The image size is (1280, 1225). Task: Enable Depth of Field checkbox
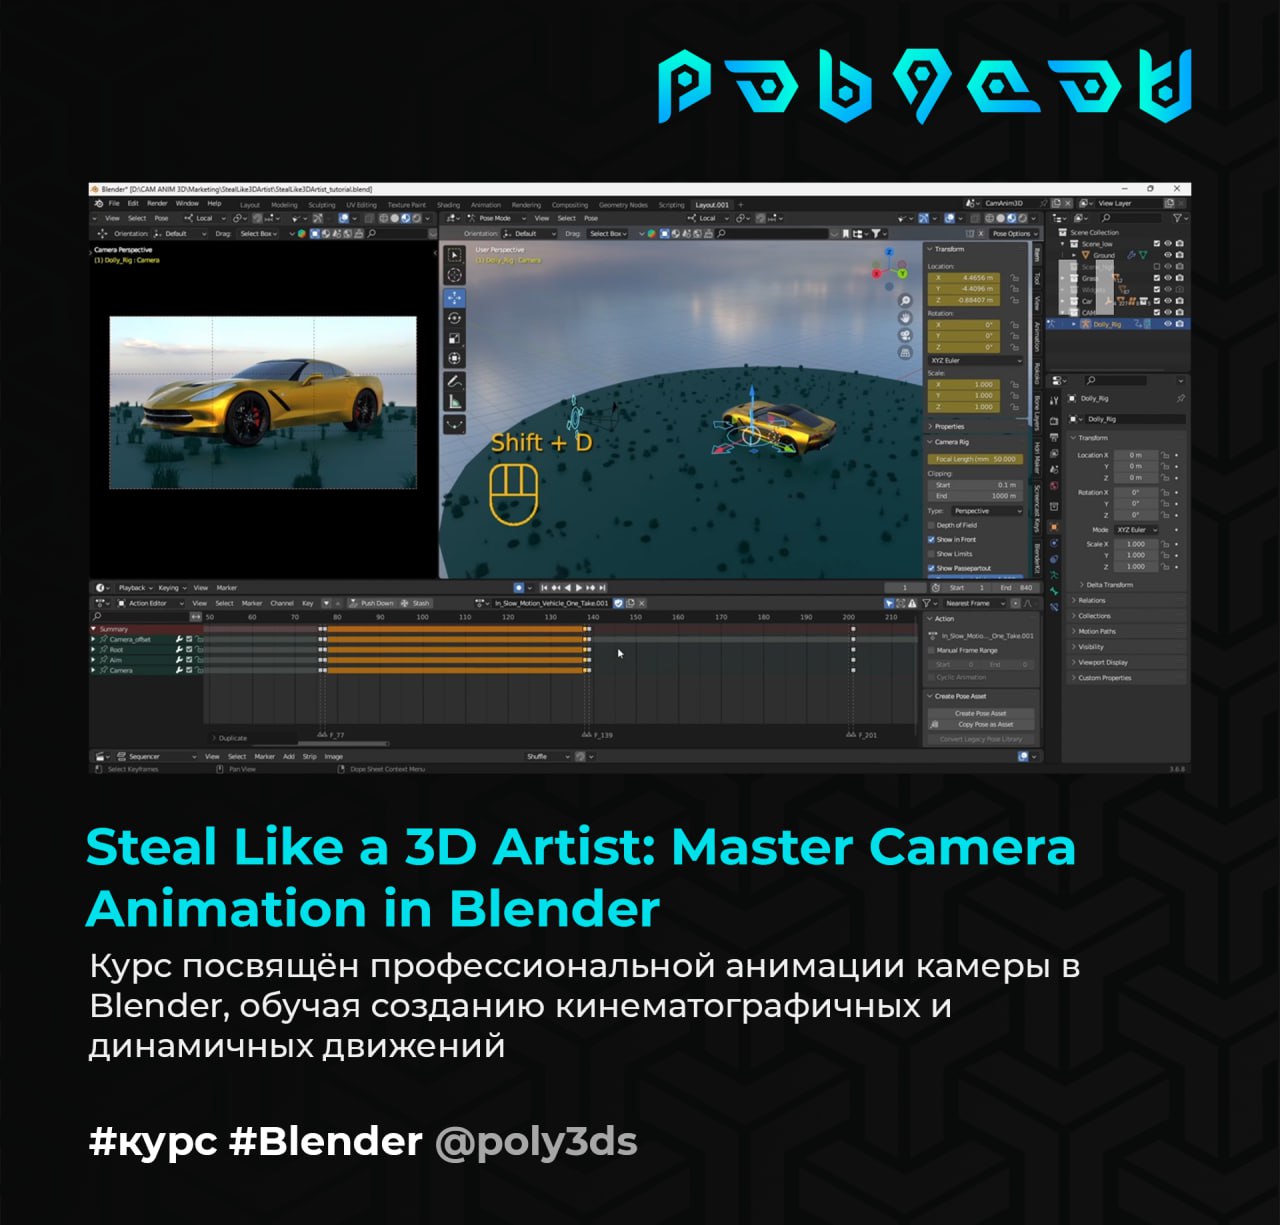click(x=931, y=525)
